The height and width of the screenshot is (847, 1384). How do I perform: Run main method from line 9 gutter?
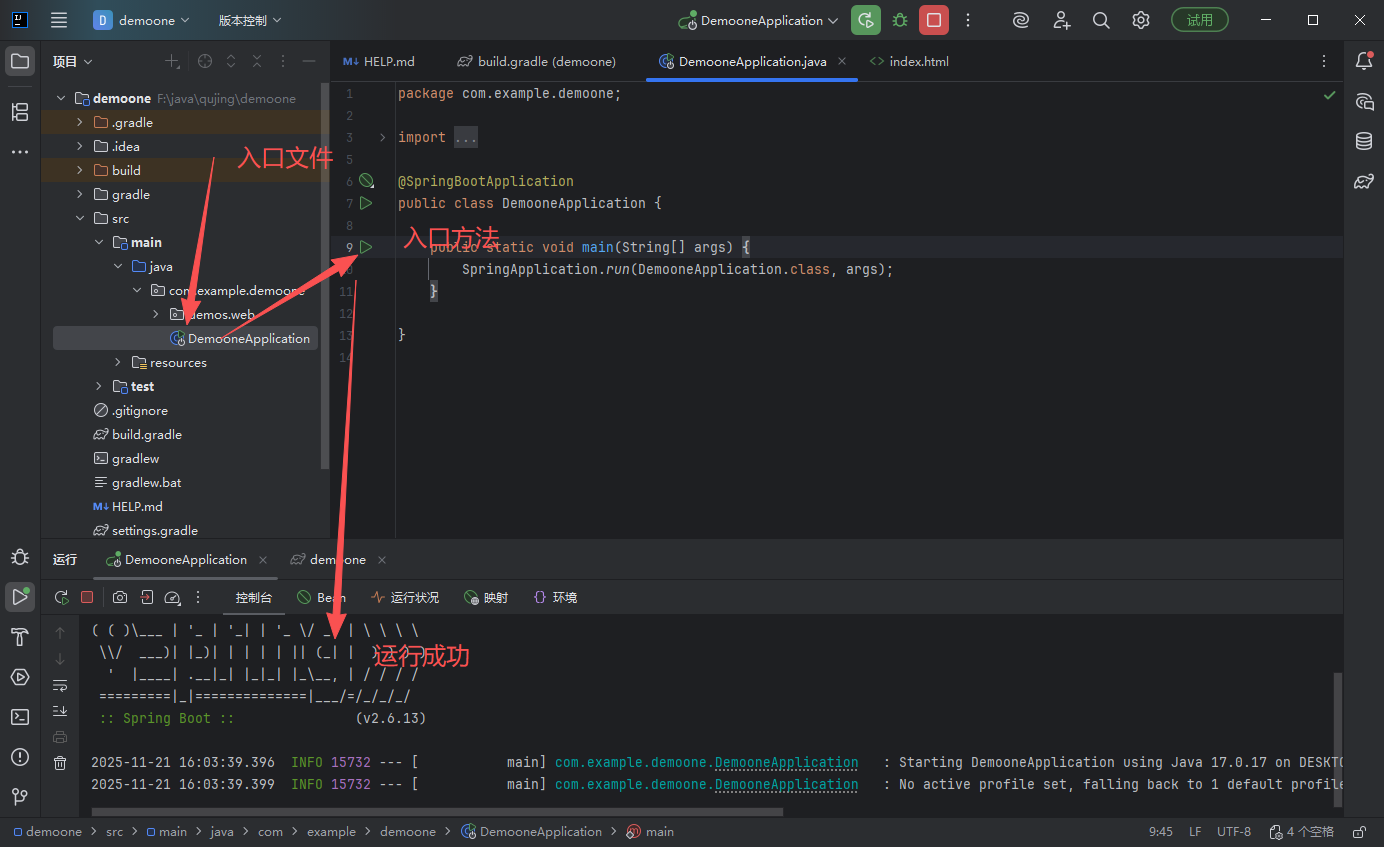coord(366,247)
